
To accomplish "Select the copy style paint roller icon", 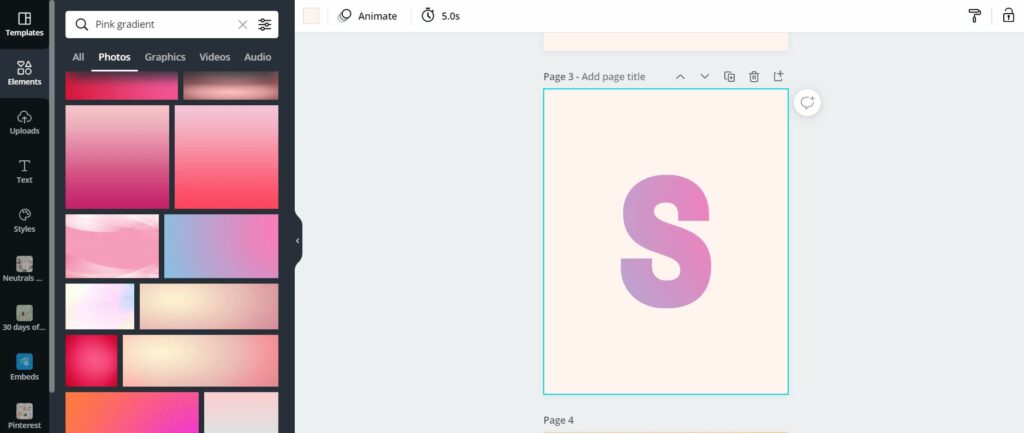I will point(974,16).
